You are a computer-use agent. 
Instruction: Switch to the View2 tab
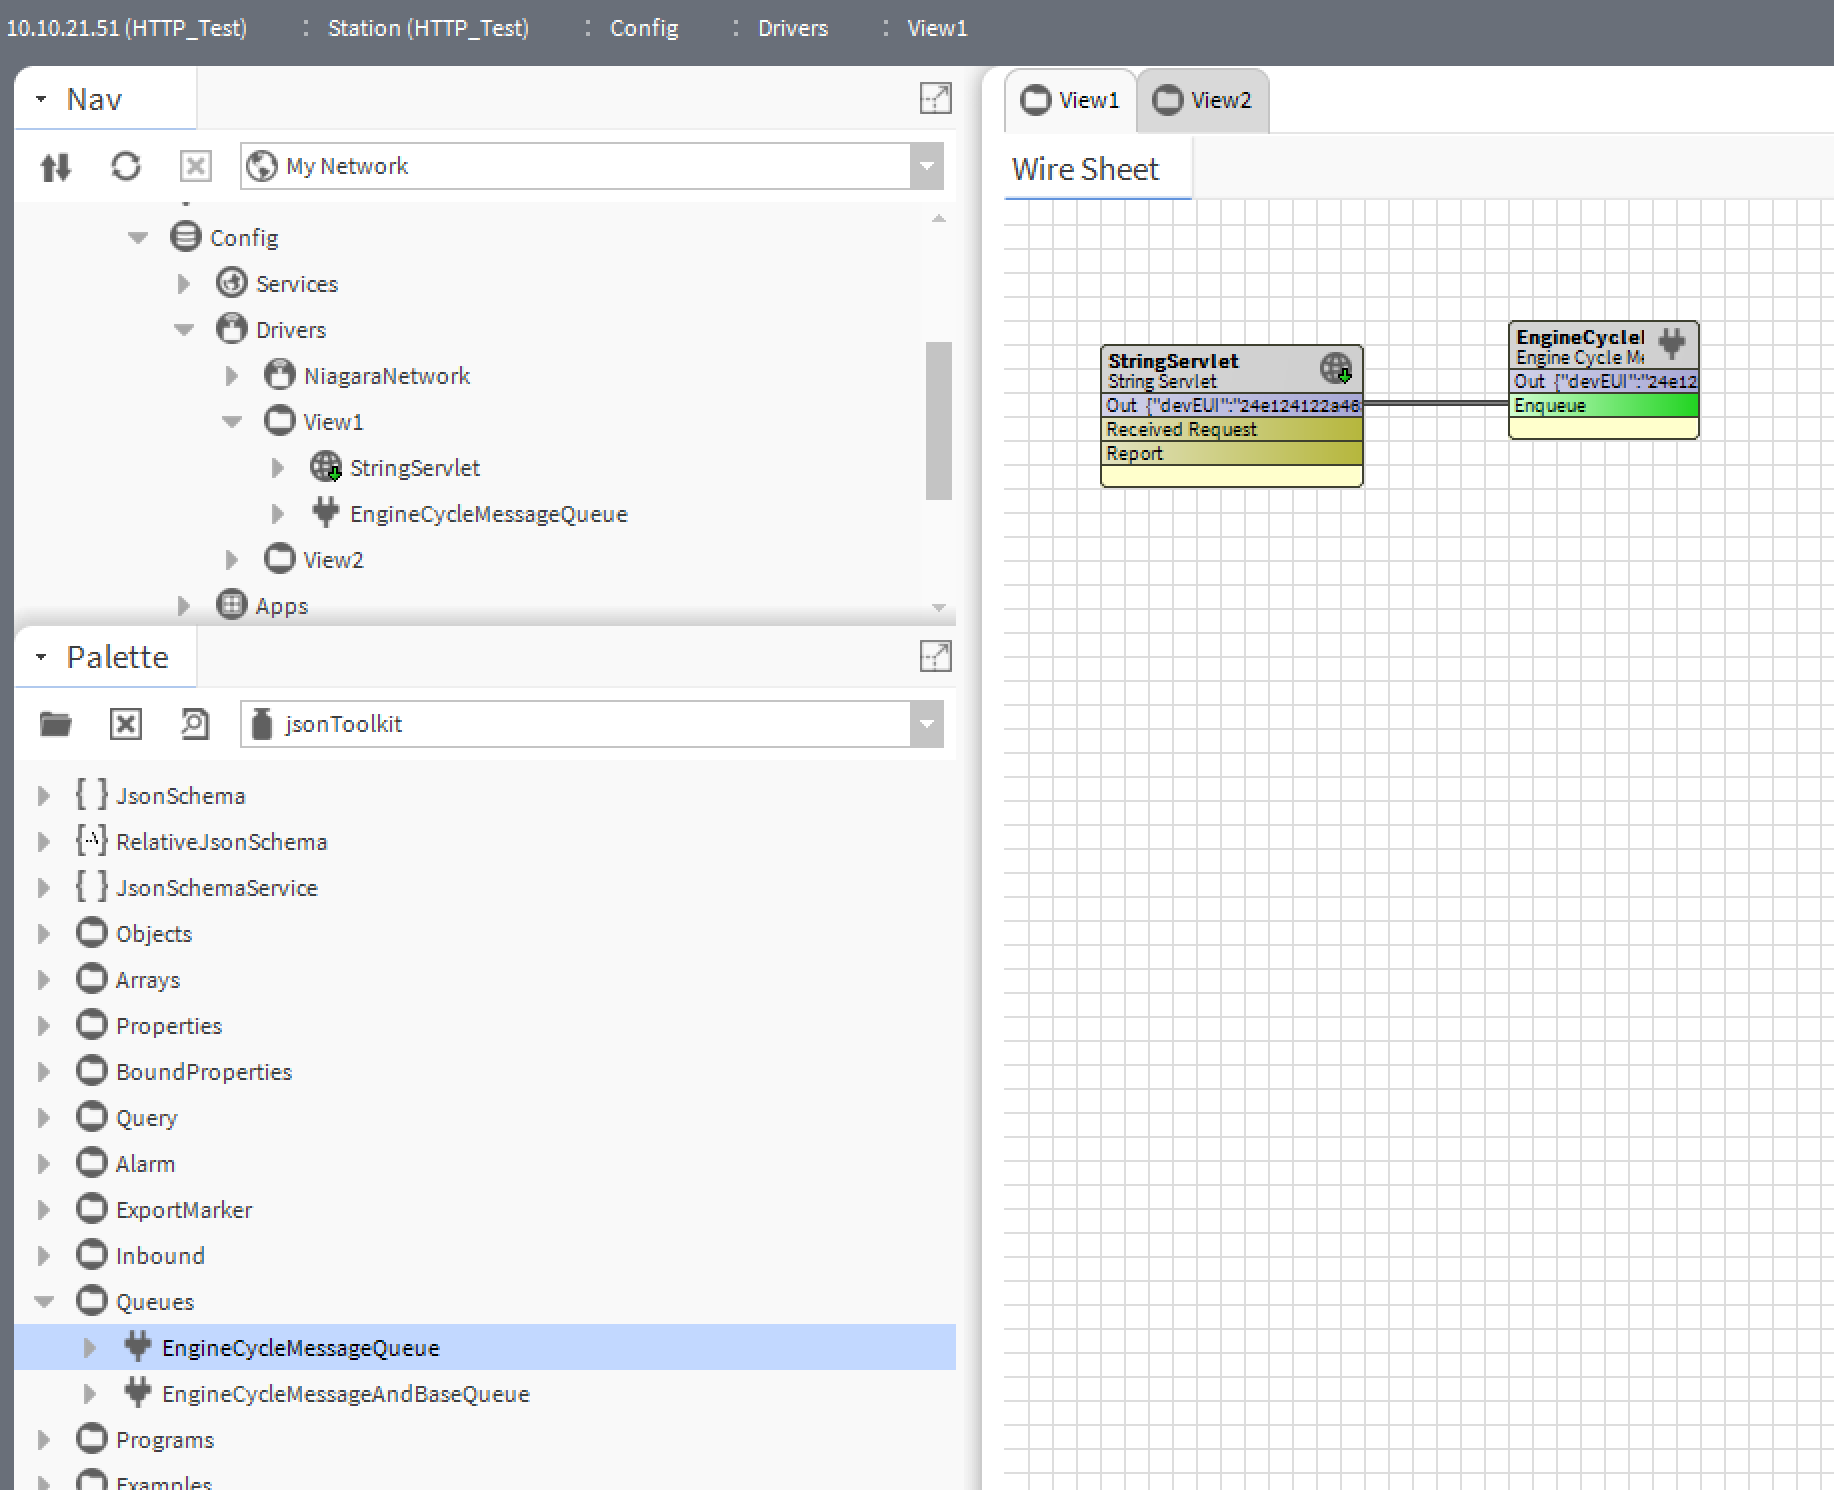click(1203, 100)
